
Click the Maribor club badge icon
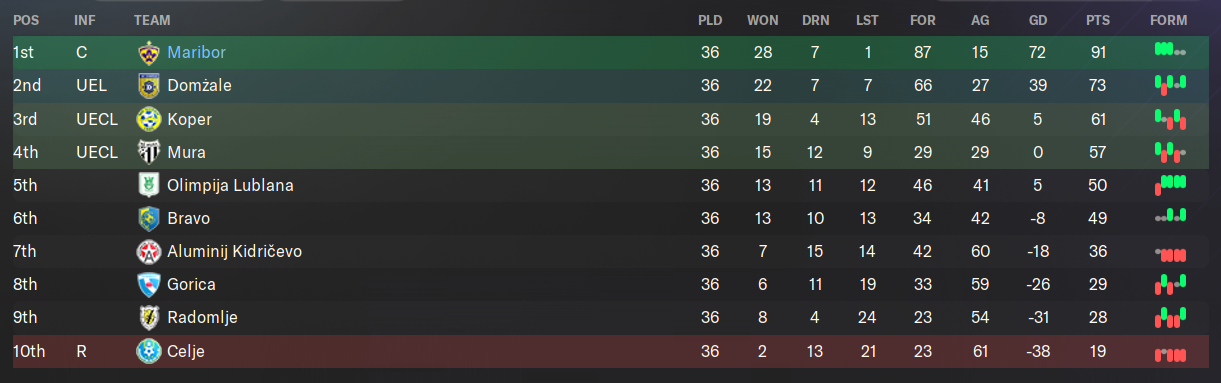(x=149, y=53)
